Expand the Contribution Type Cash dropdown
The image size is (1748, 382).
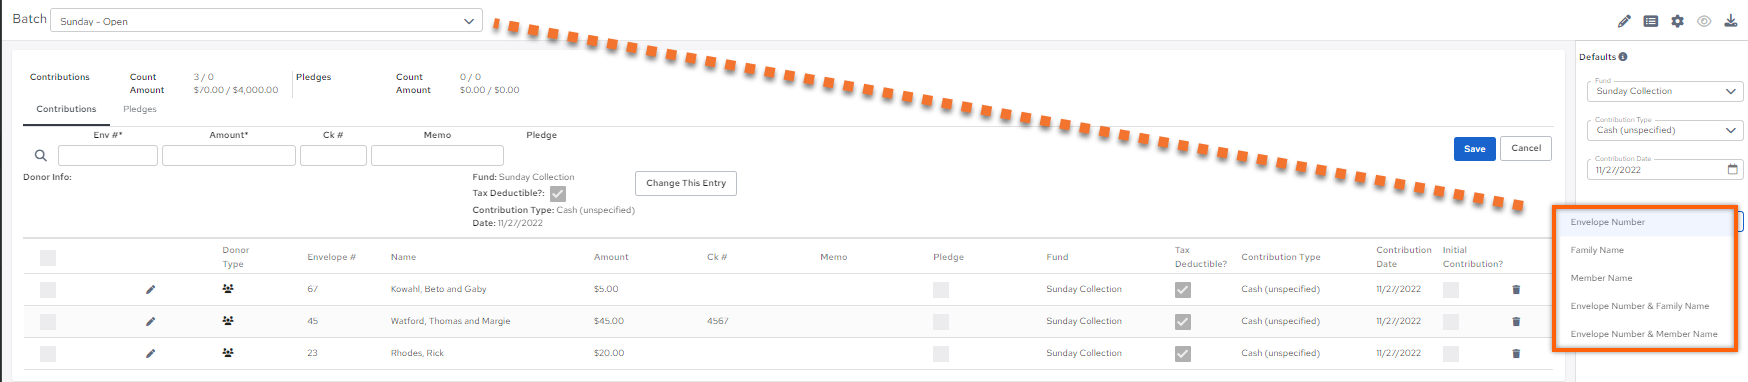tap(1665, 130)
